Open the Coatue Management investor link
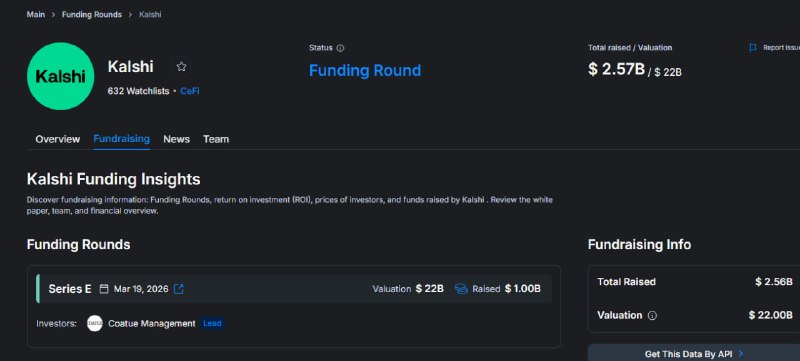This screenshot has height=361, width=800. click(152, 324)
